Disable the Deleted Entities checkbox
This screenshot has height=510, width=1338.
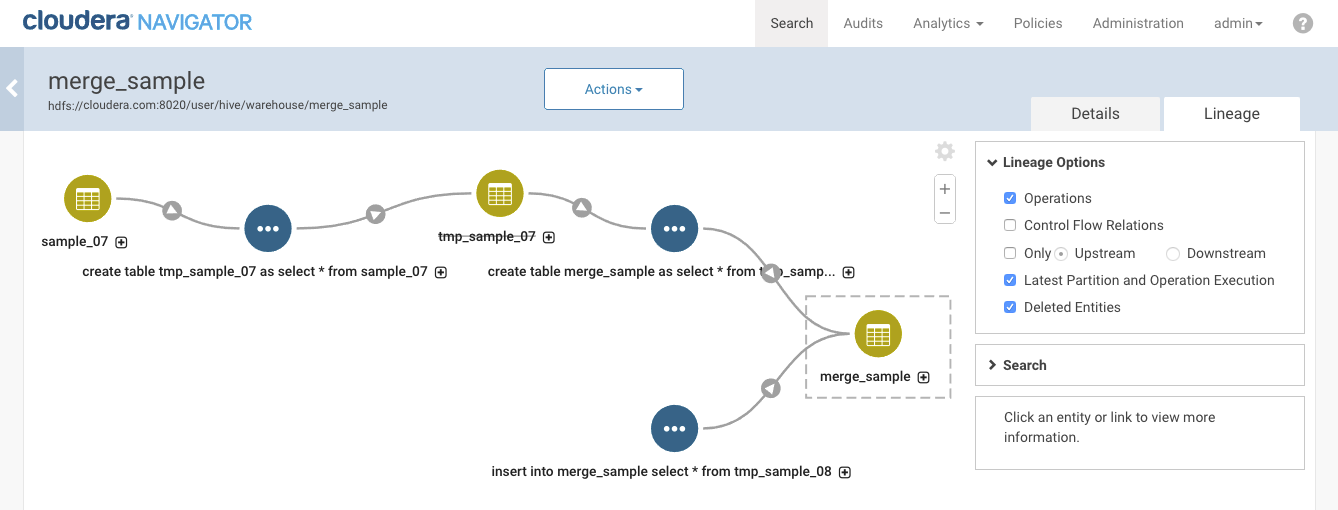pos(1010,307)
